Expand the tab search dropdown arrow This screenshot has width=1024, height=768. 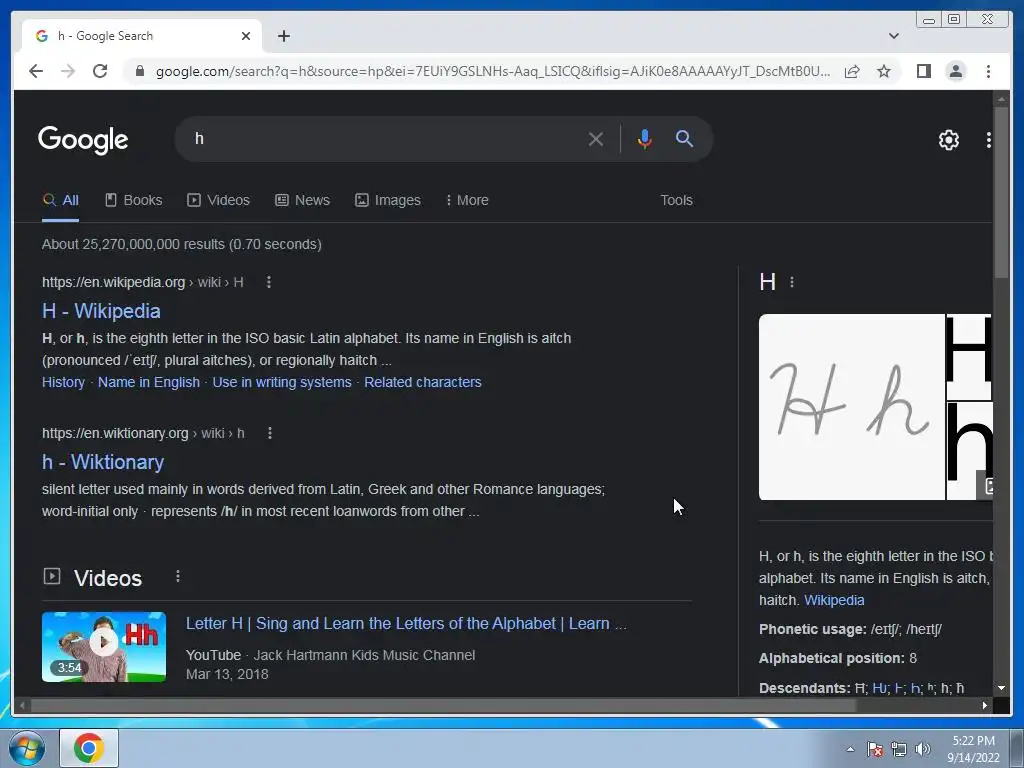click(894, 36)
